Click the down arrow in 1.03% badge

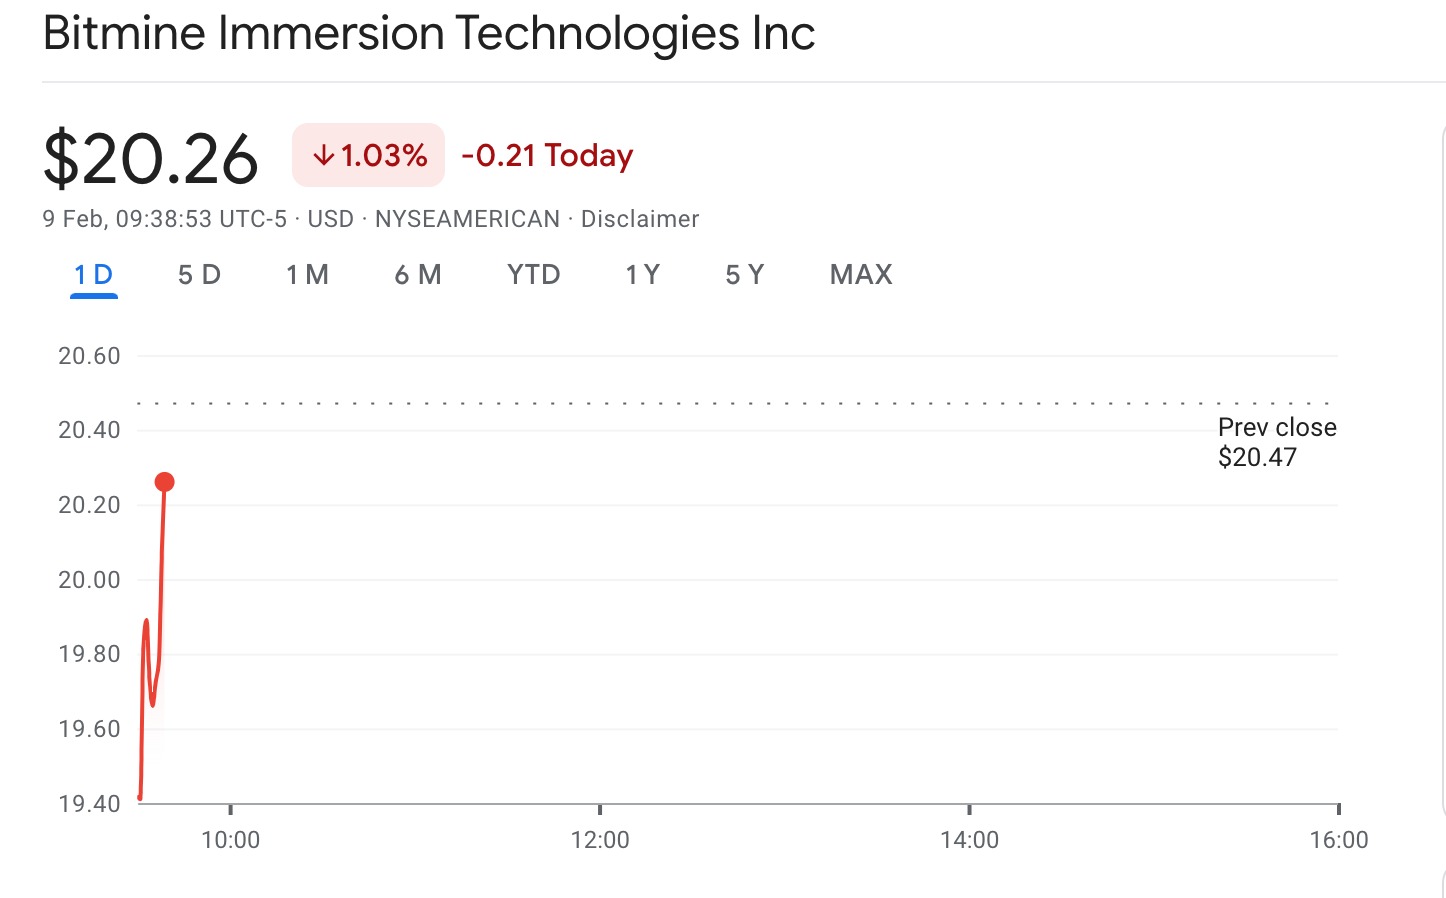pos(323,156)
